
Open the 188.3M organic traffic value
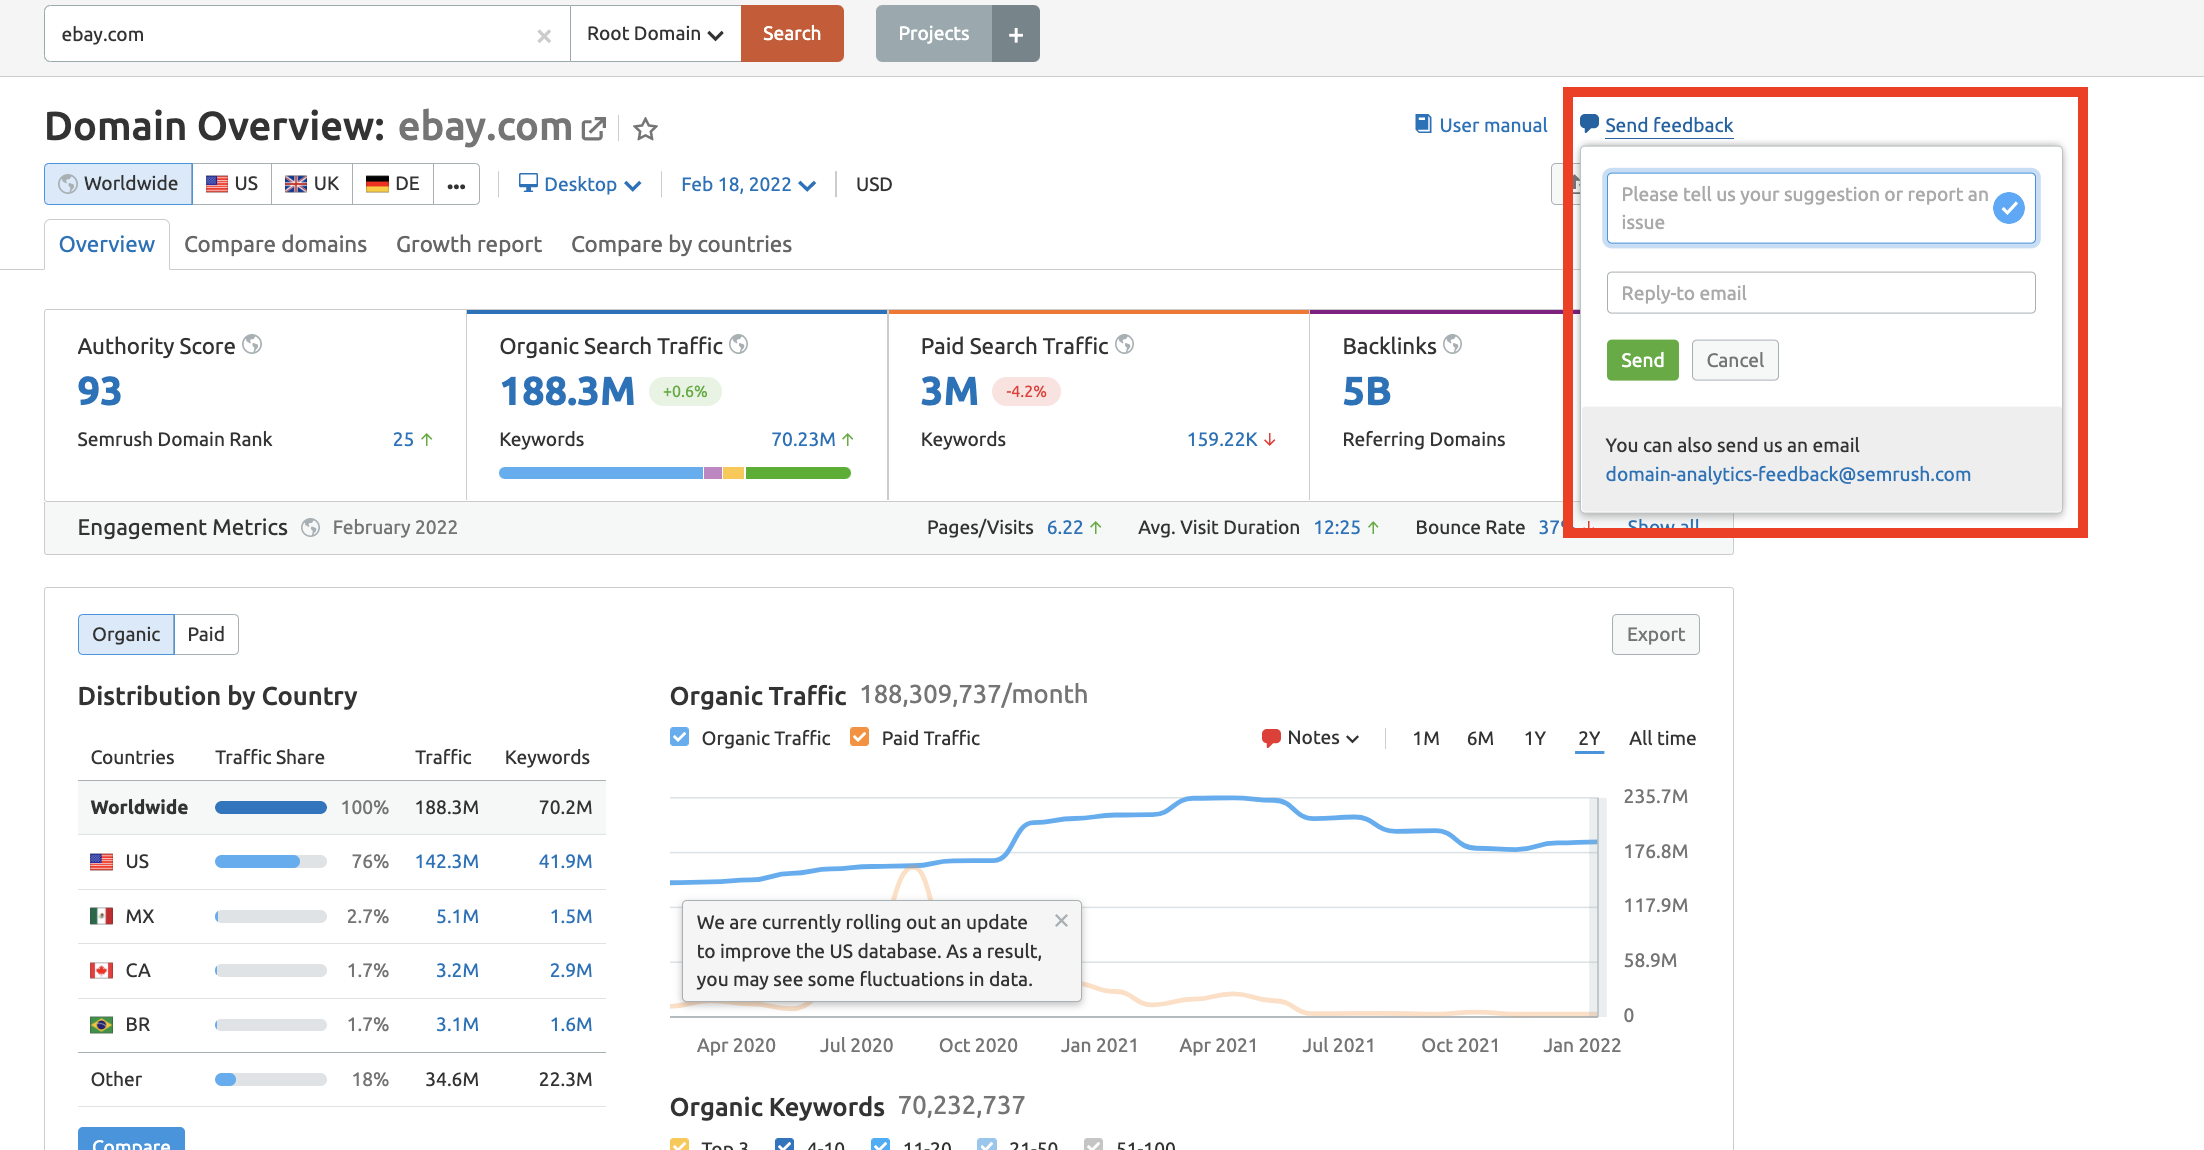567,391
